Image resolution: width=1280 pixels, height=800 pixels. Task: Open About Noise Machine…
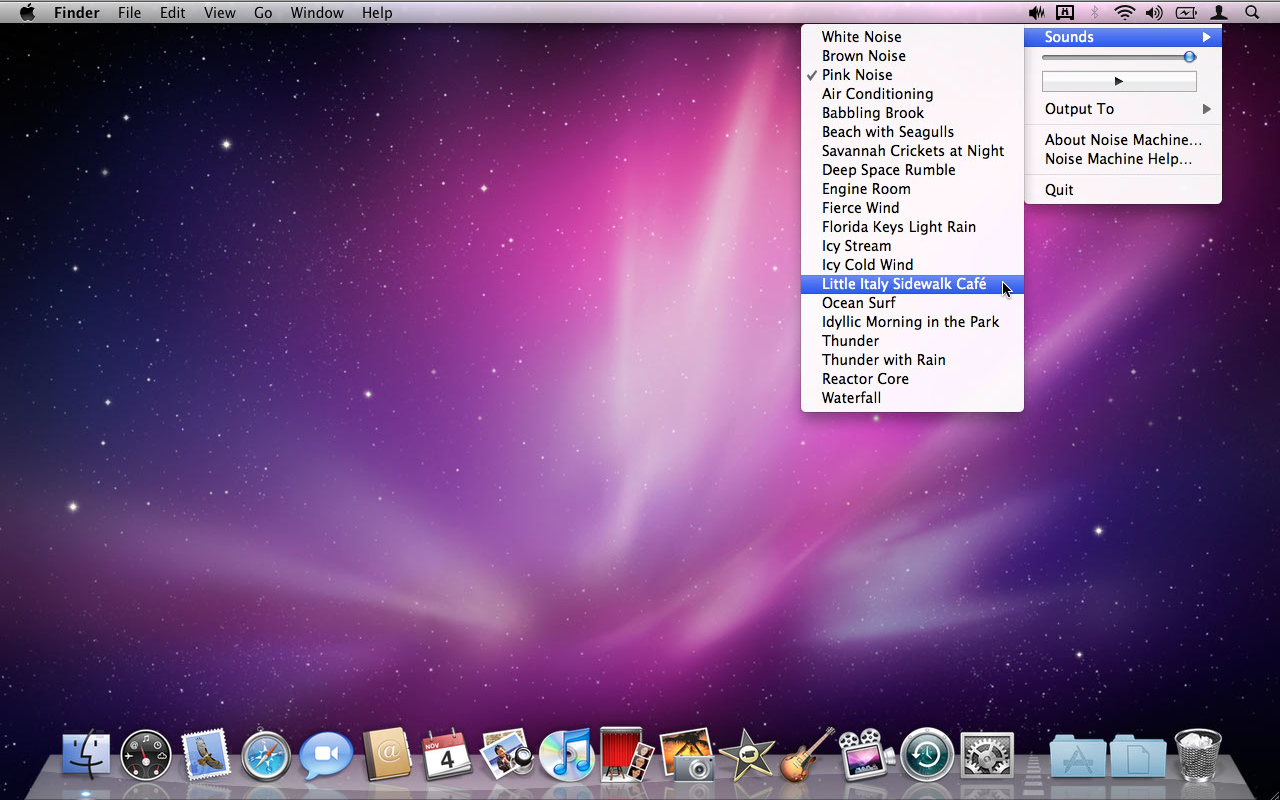pyautogui.click(x=1123, y=140)
